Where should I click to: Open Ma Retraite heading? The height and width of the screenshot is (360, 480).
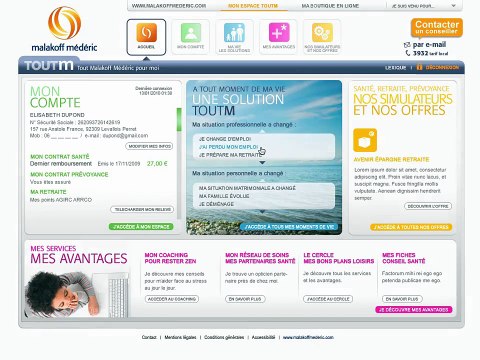(48, 192)
